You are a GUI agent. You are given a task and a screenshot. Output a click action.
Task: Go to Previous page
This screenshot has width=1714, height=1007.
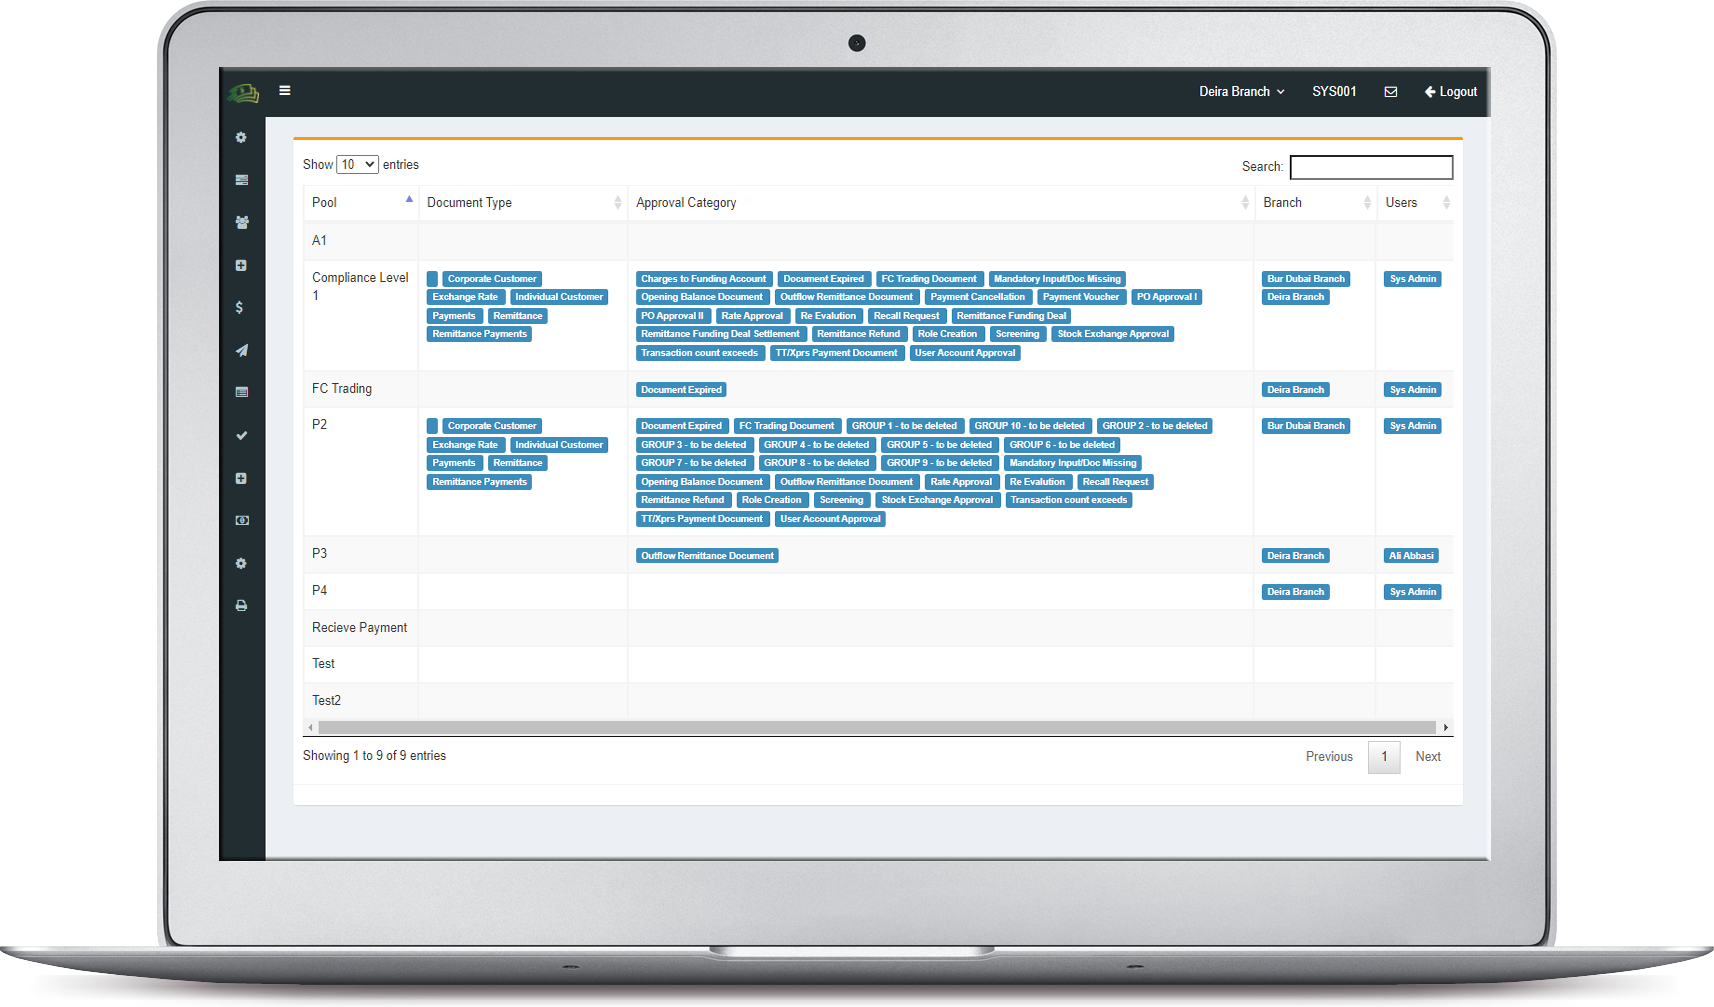click(1329, 757)
